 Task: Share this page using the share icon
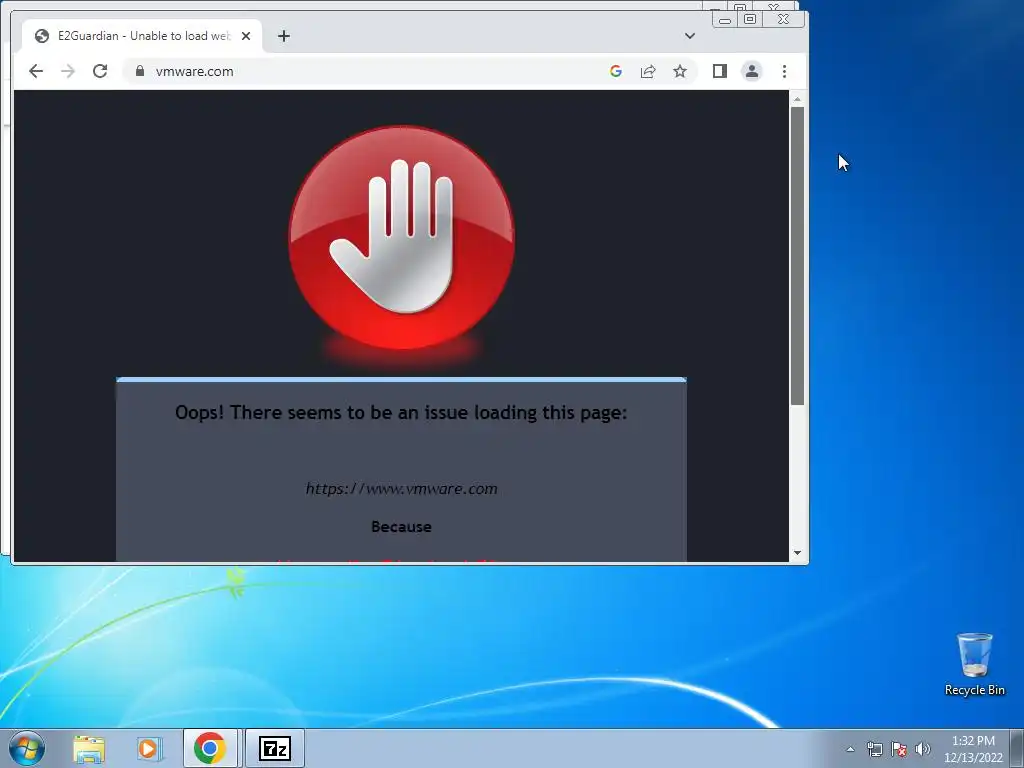pyautogui.click(x=648, y=71)
